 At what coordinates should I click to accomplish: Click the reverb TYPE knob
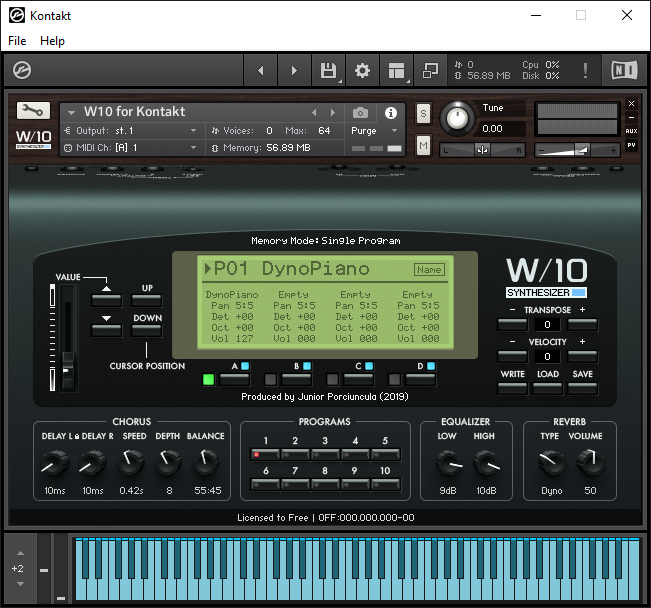click(x=552, y=461)
